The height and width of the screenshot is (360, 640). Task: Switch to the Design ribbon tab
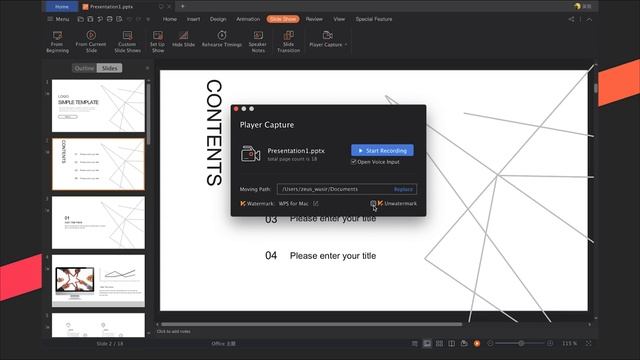click(x=218, y=19)
